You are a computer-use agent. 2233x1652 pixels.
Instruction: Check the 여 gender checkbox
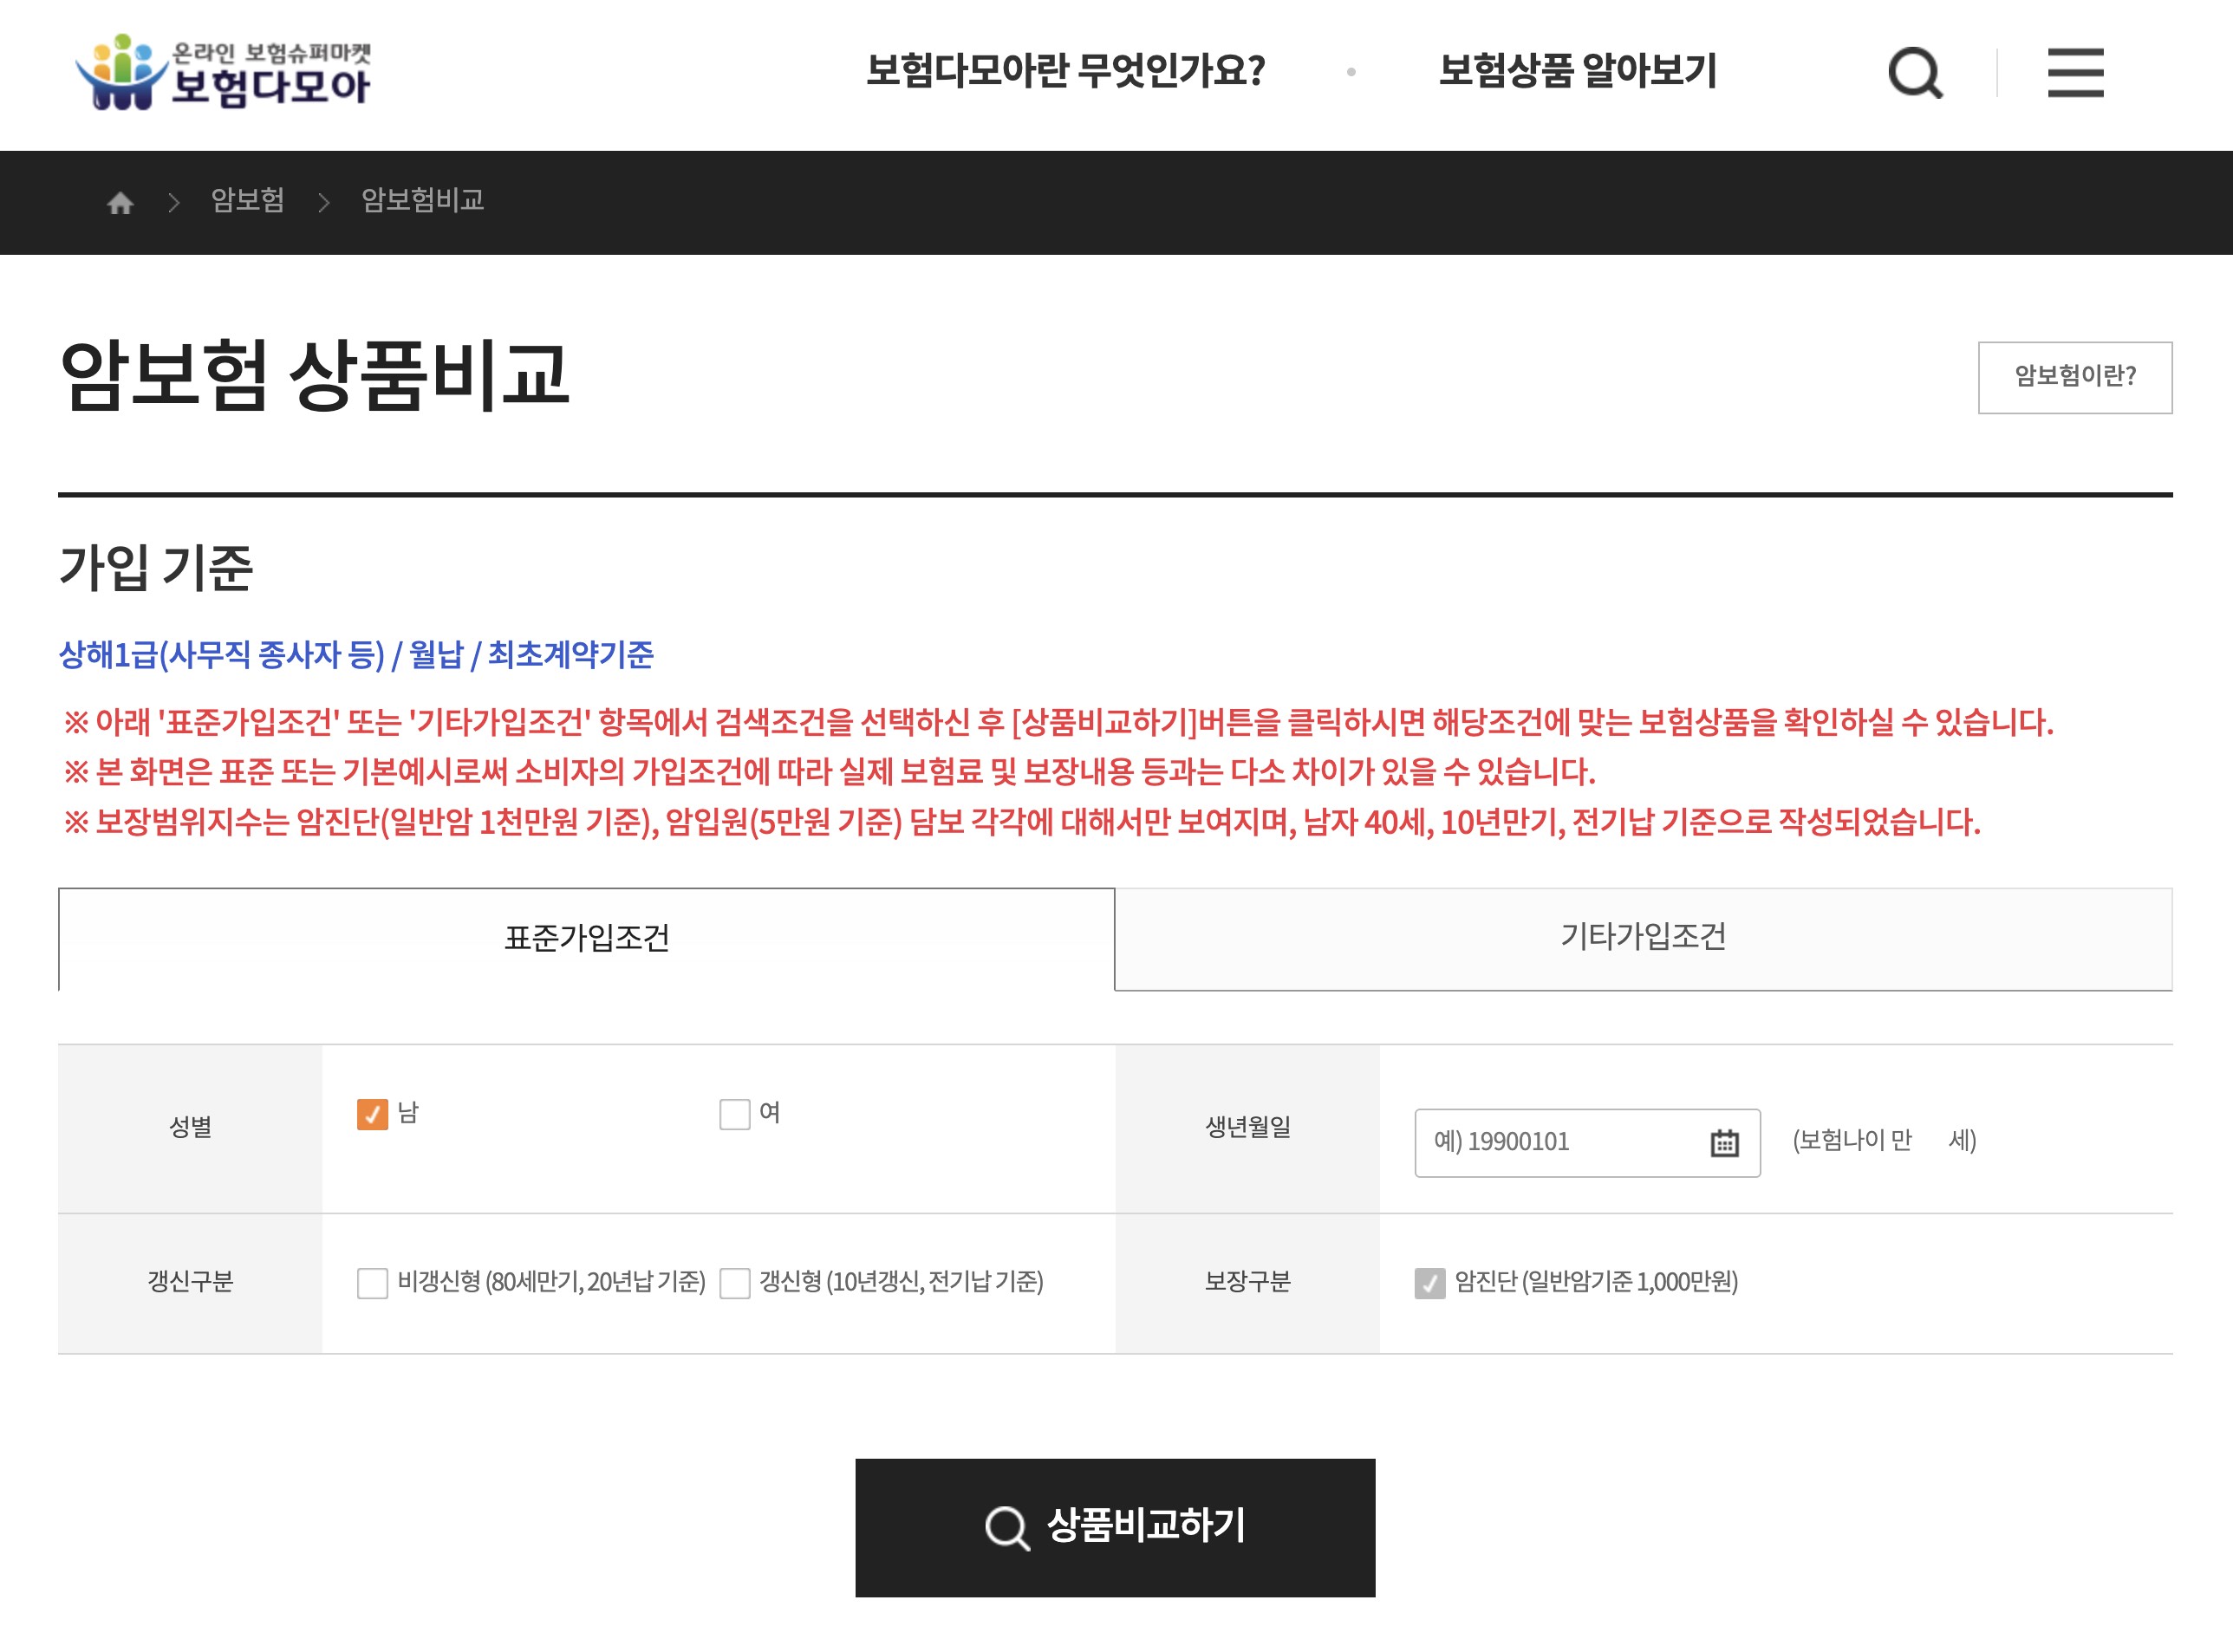pos(735,1114)
